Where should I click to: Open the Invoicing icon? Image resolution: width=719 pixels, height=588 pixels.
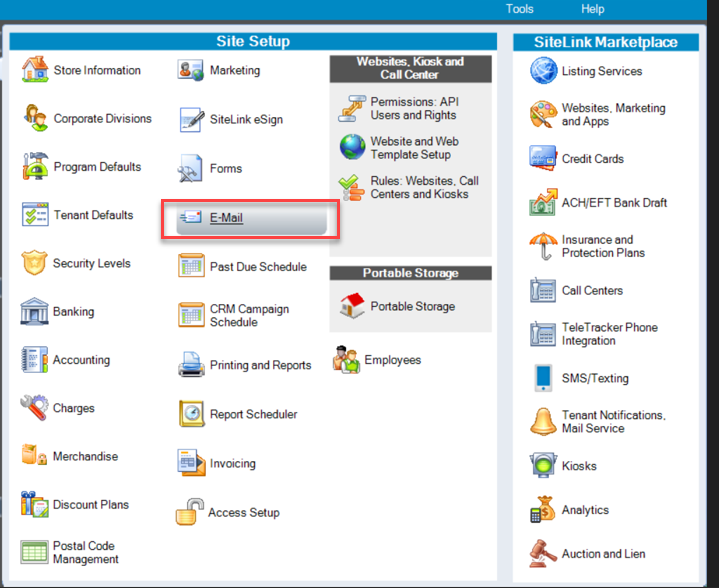pyautogui.click(x=191, y=463)
